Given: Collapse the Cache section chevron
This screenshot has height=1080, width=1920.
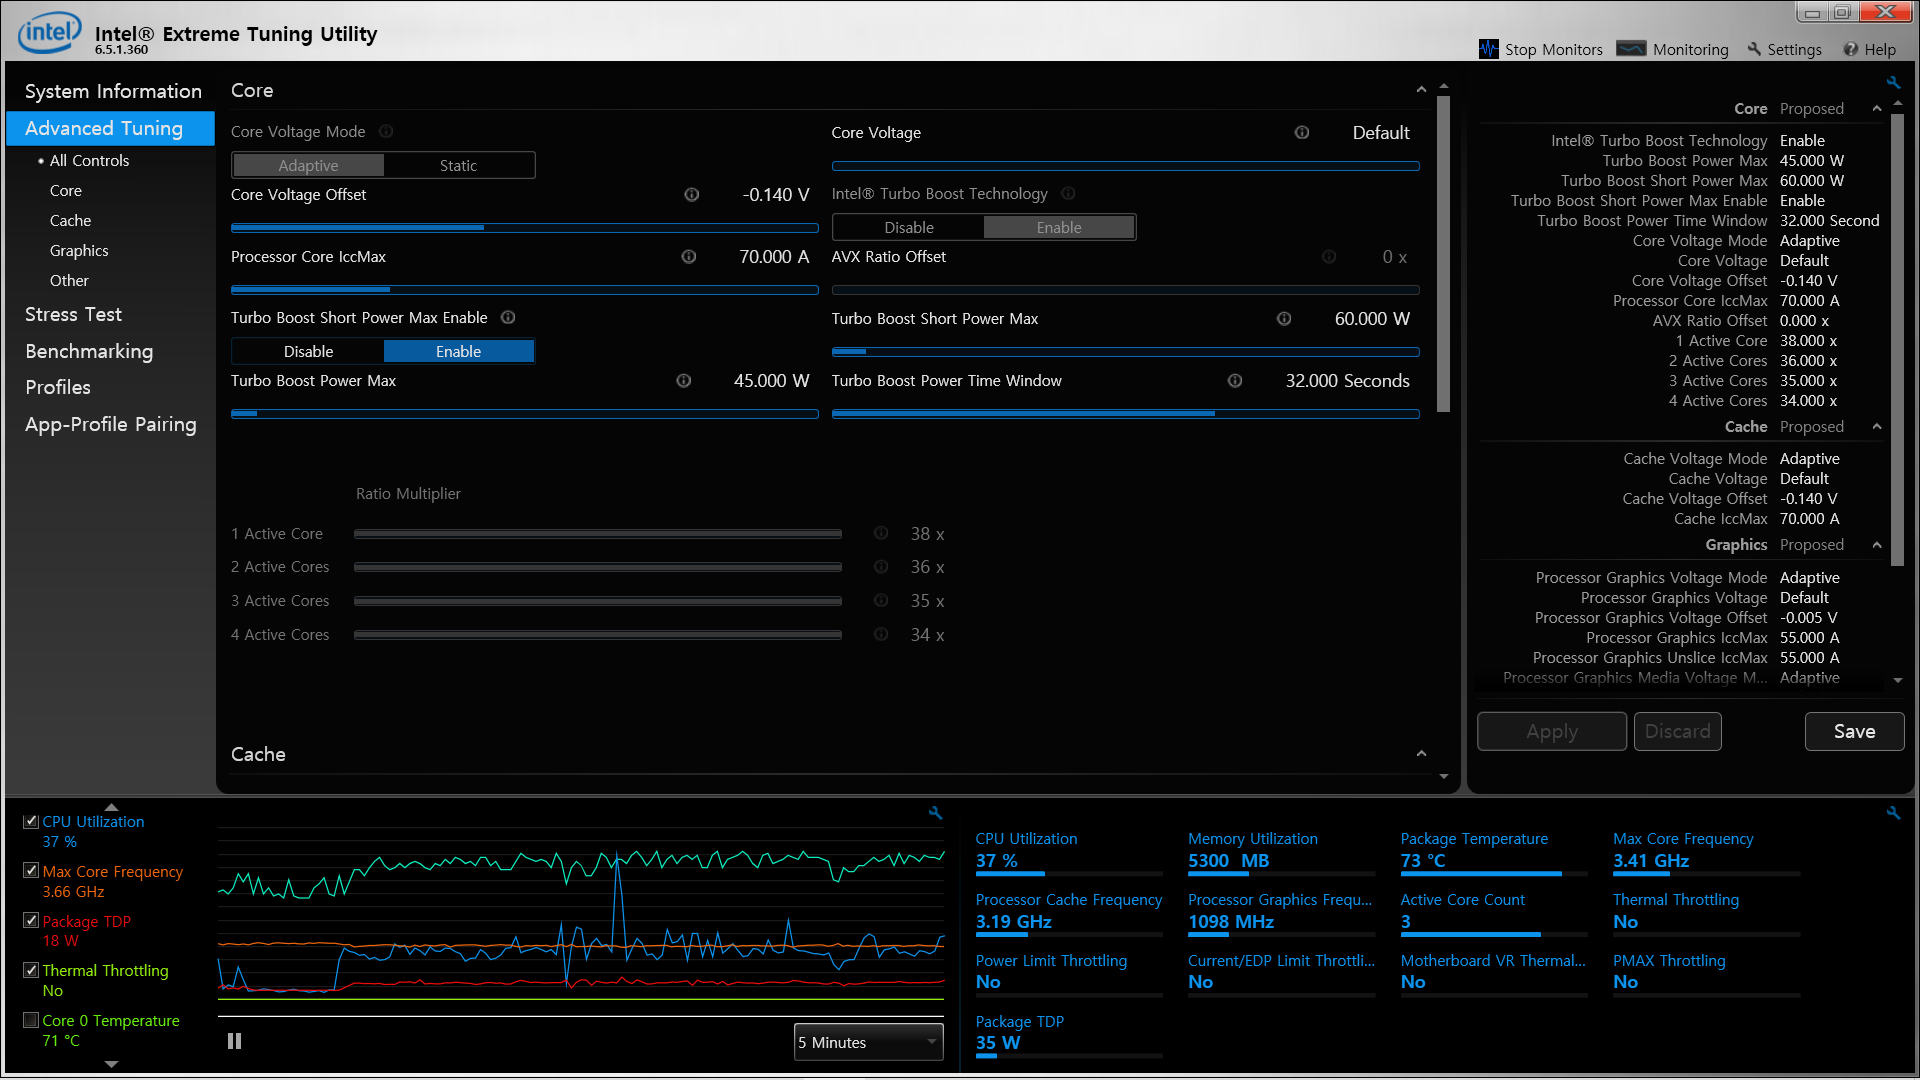Looking at the screenshot, I should (1421, 754).
